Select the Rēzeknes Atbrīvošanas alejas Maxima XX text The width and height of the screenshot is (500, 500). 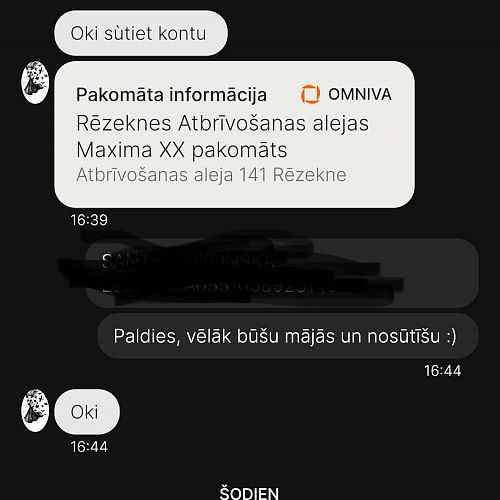click(x=222, y=137)
